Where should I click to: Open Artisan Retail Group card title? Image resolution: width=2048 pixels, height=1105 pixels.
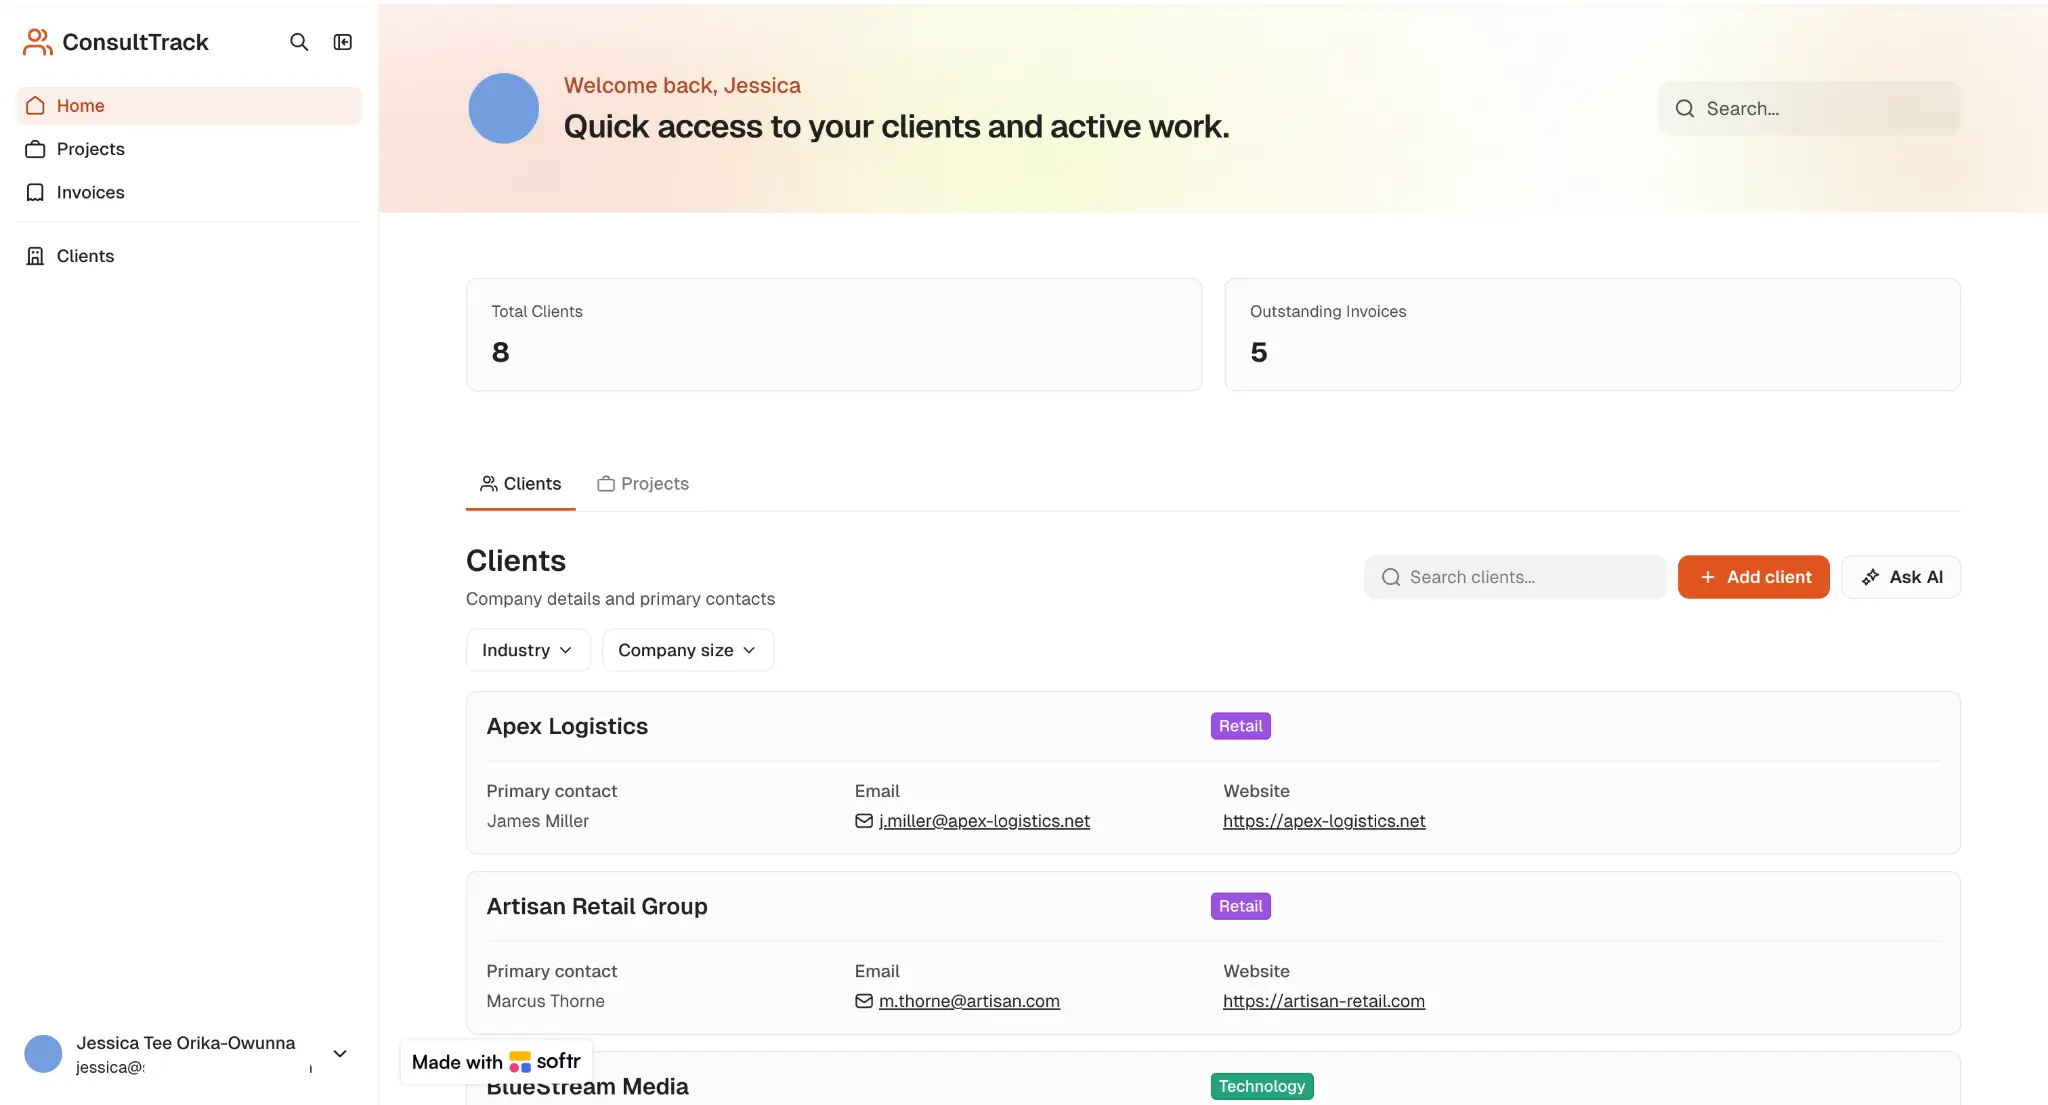point(597,907)
